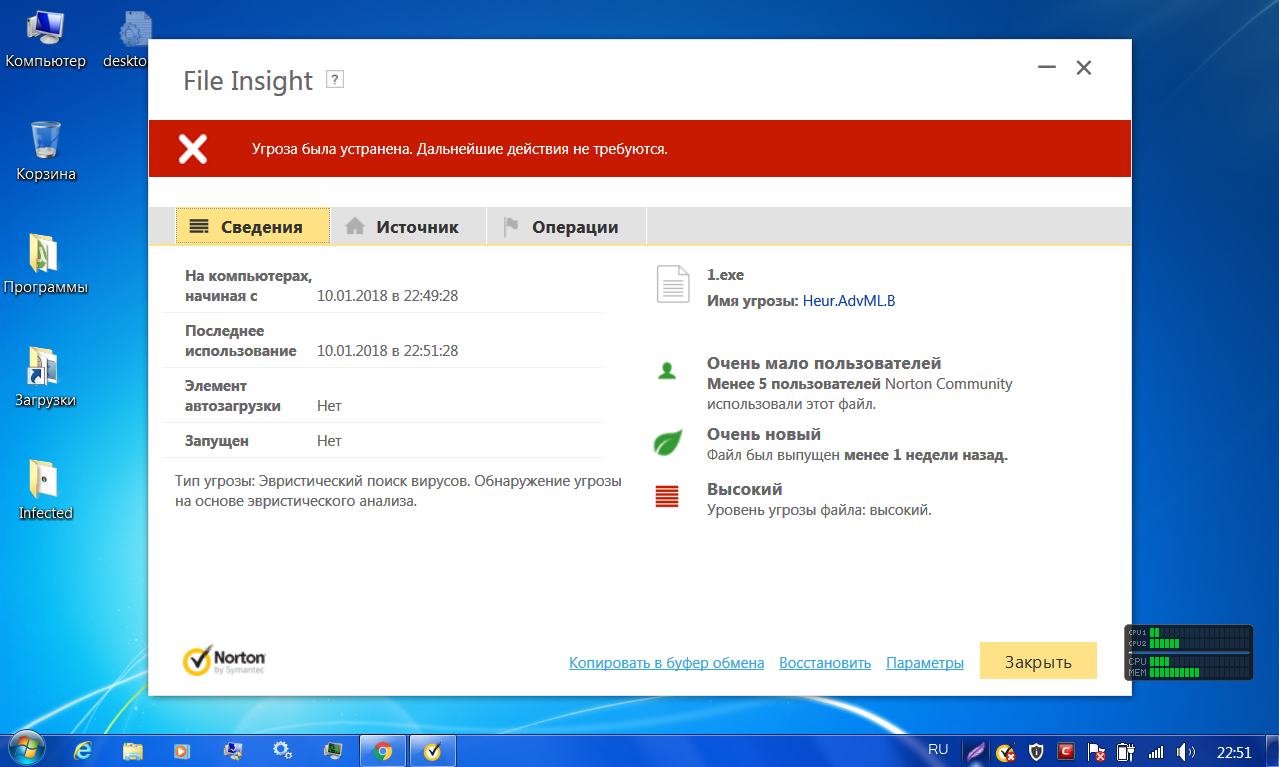Open the Операции tab

pos(566,227)
